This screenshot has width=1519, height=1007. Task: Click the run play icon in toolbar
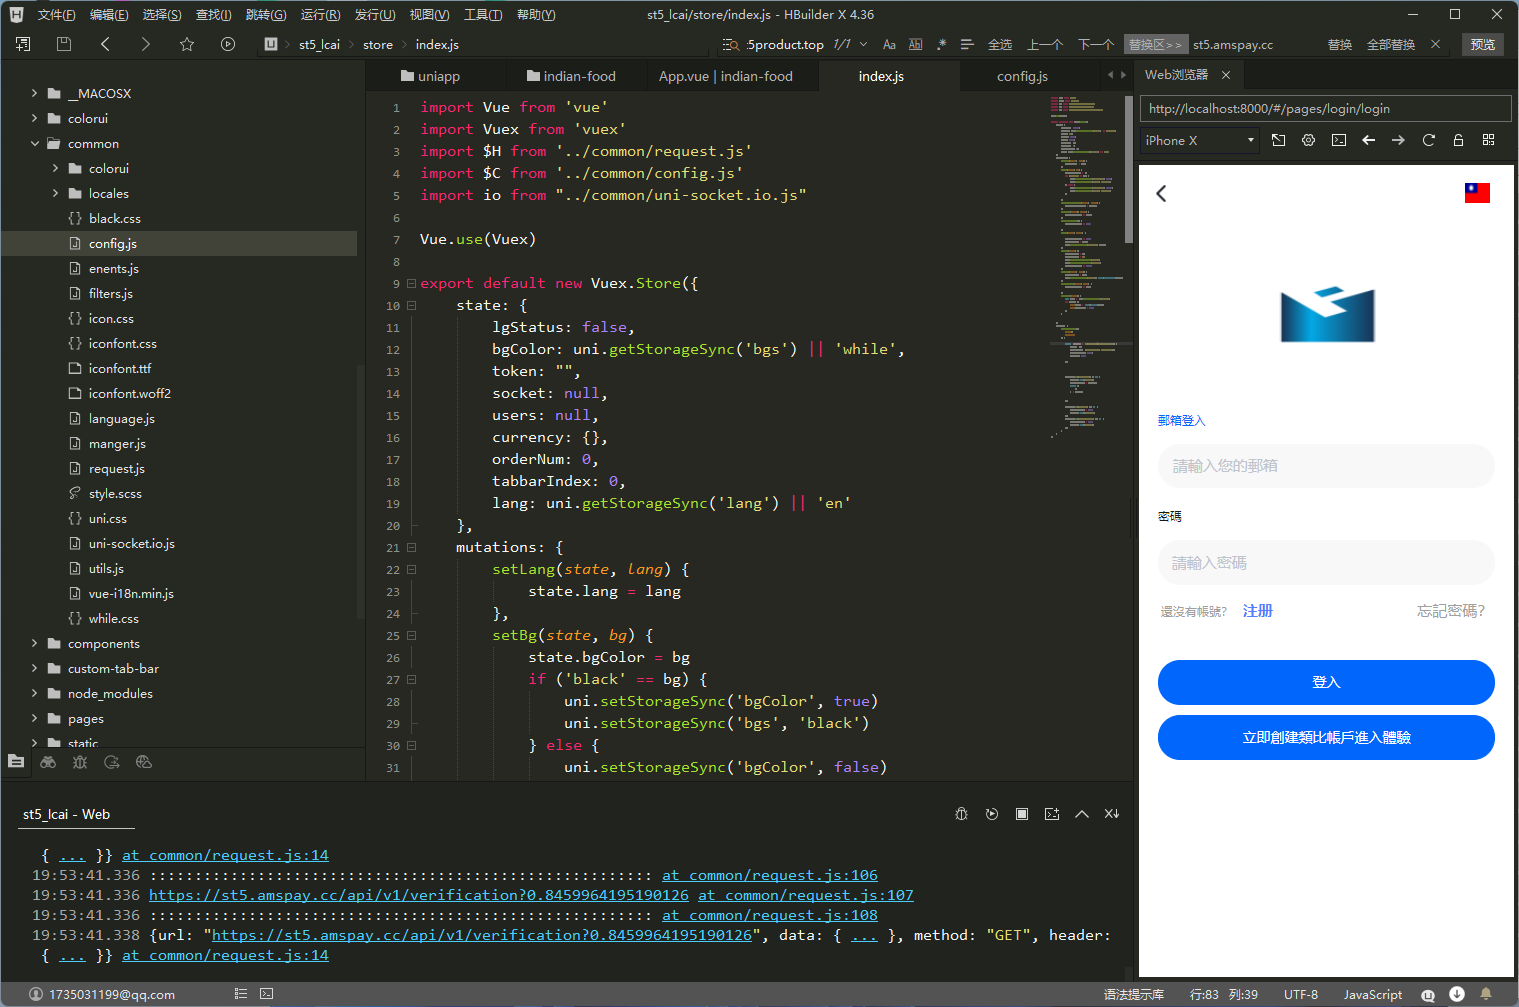click(x=228, y=44)
